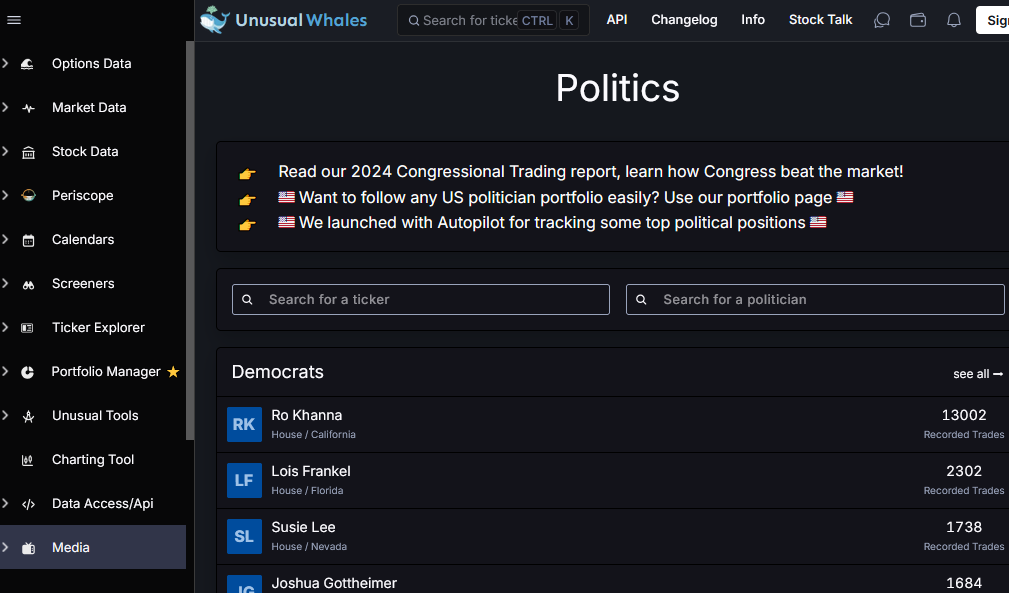Click the LF avatar for Lois Frankel
Image resolution: width=1009 pixels, height=593 pixels.
[x=245, y=480]
